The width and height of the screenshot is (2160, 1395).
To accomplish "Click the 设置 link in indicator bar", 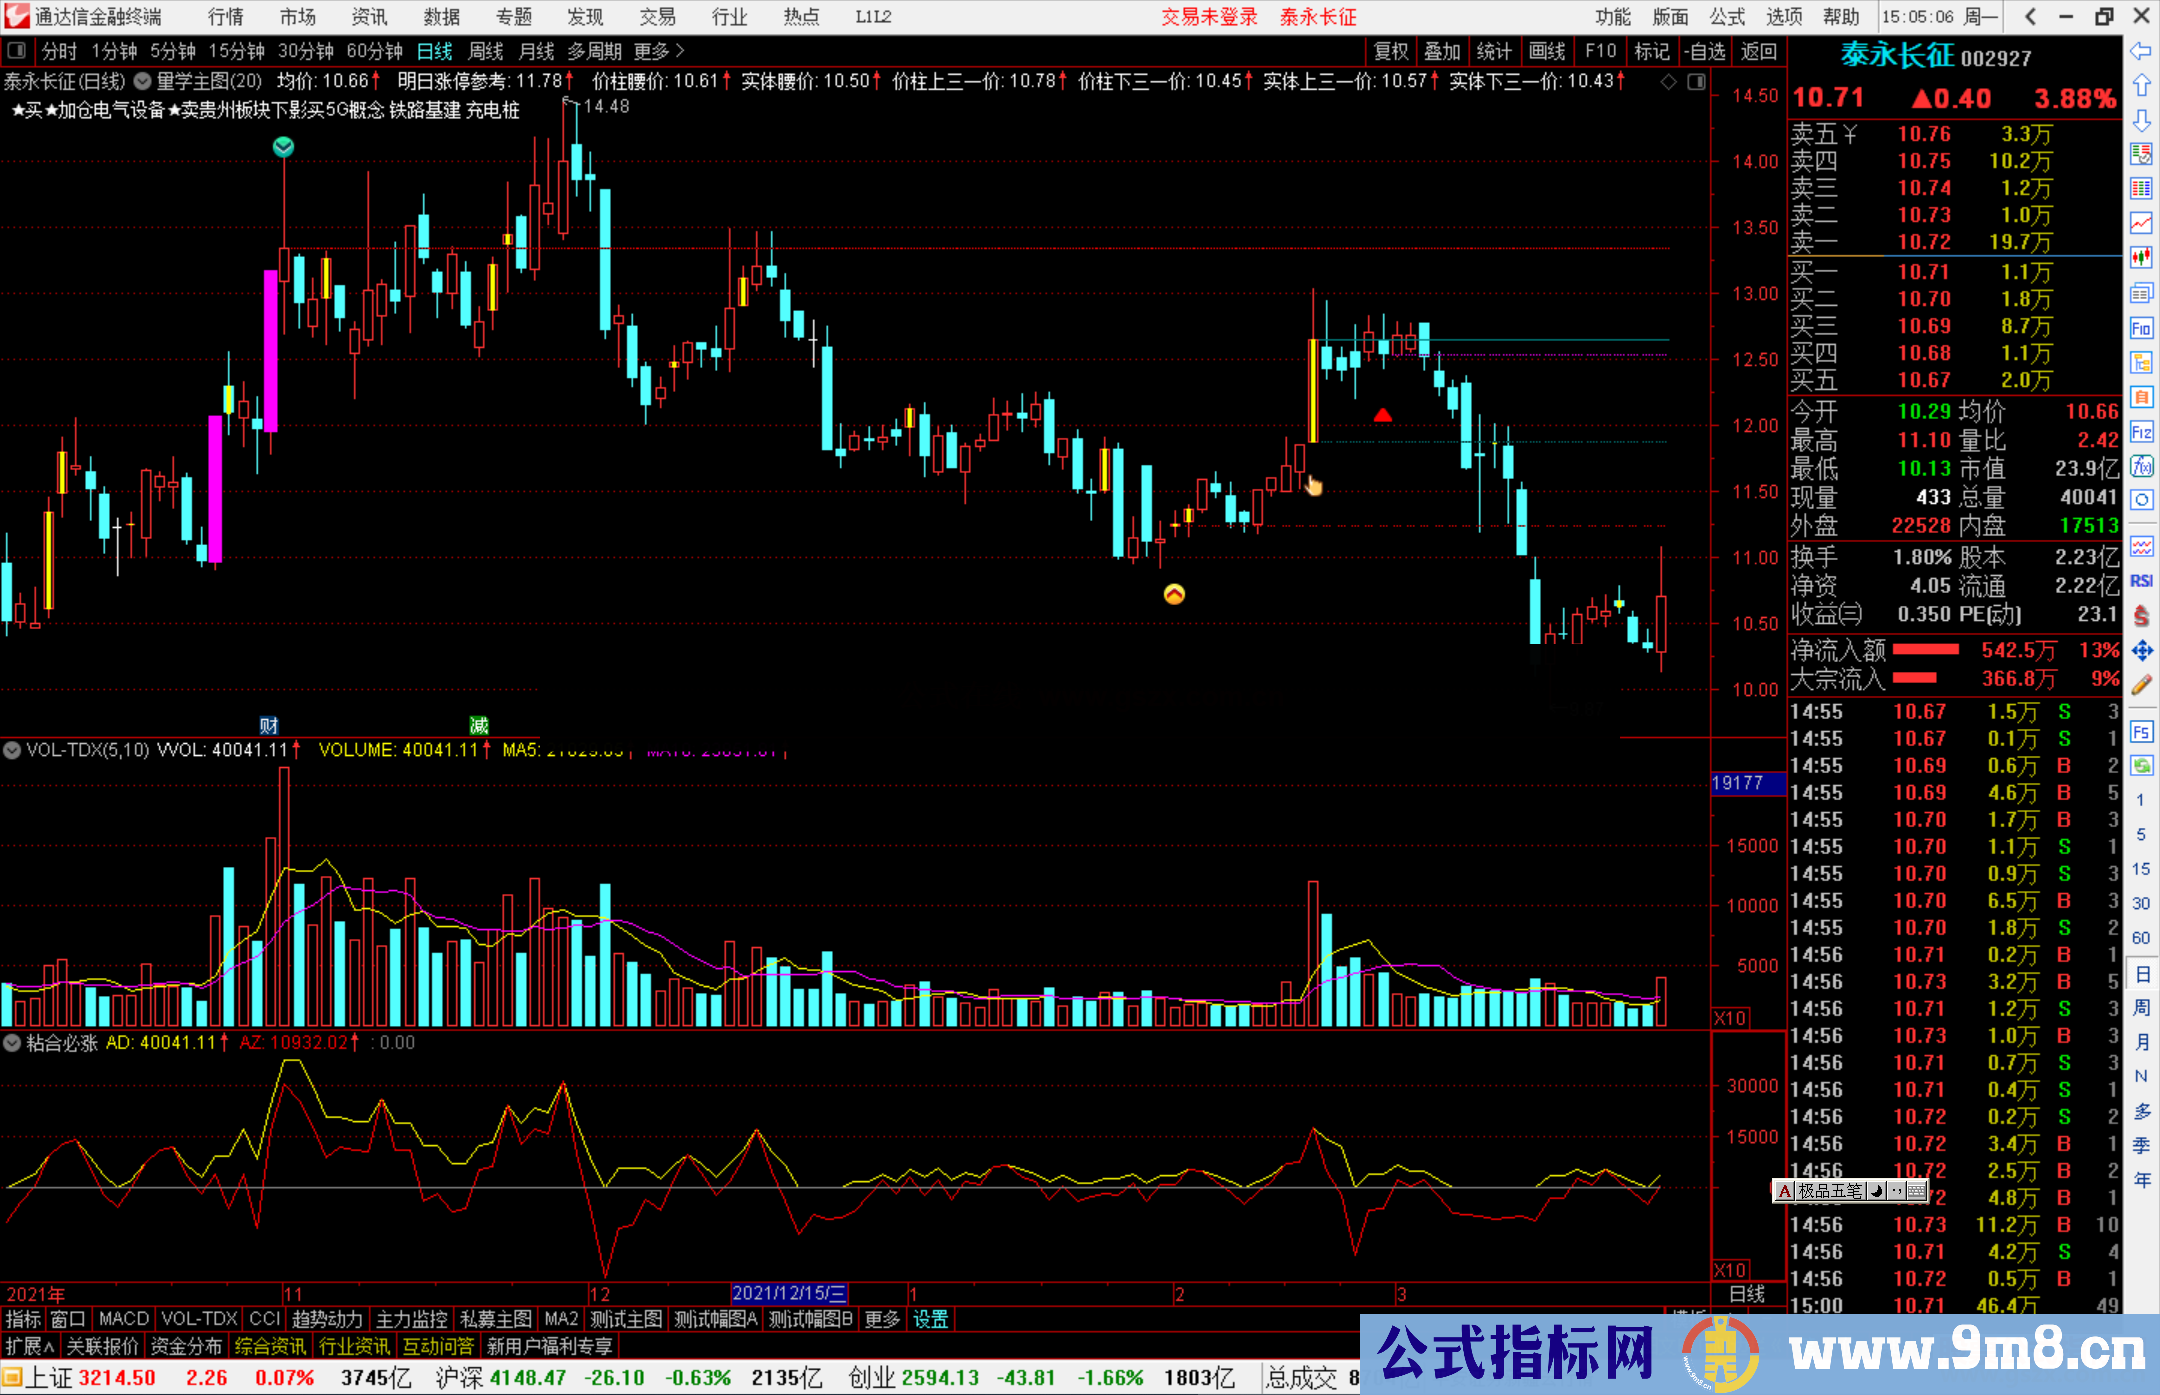I will point(930,1320).
